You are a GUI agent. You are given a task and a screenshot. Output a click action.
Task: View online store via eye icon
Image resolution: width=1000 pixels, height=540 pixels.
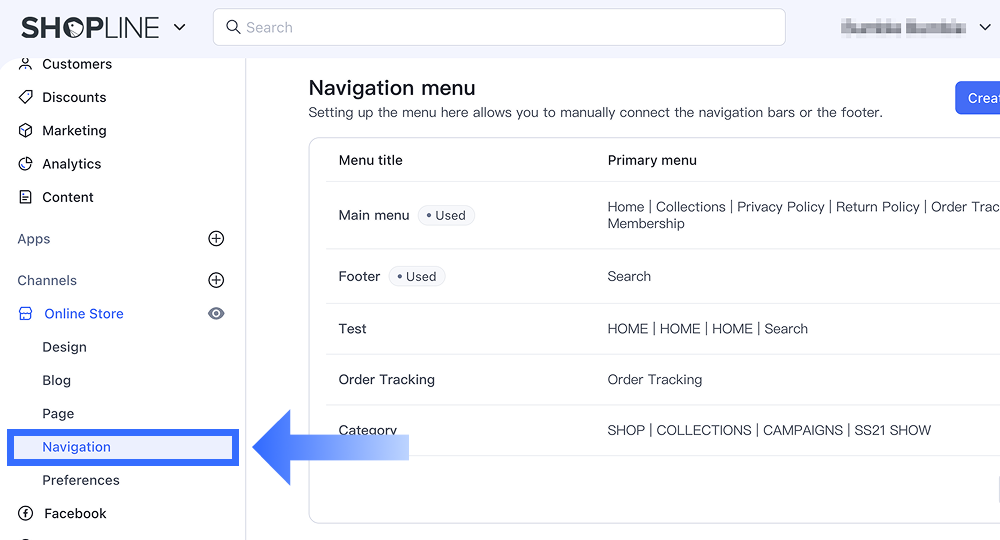tap(216, 314)
